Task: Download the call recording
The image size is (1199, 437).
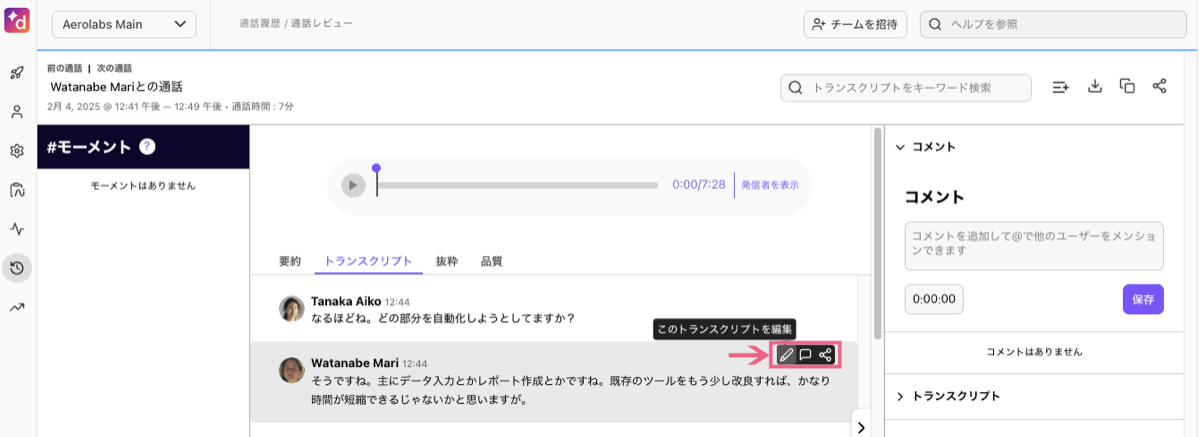Action: [1094, 86]
